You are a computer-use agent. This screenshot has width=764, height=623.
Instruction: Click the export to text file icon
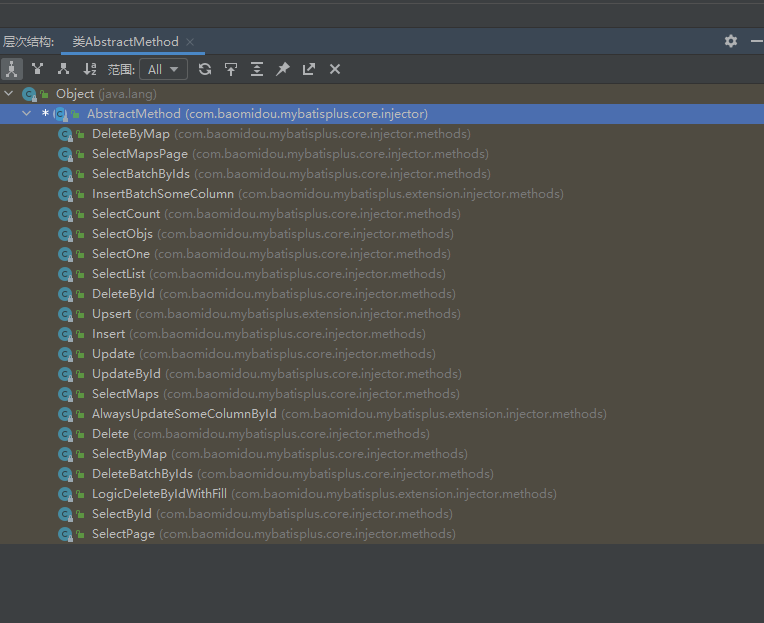coord(309,69)
